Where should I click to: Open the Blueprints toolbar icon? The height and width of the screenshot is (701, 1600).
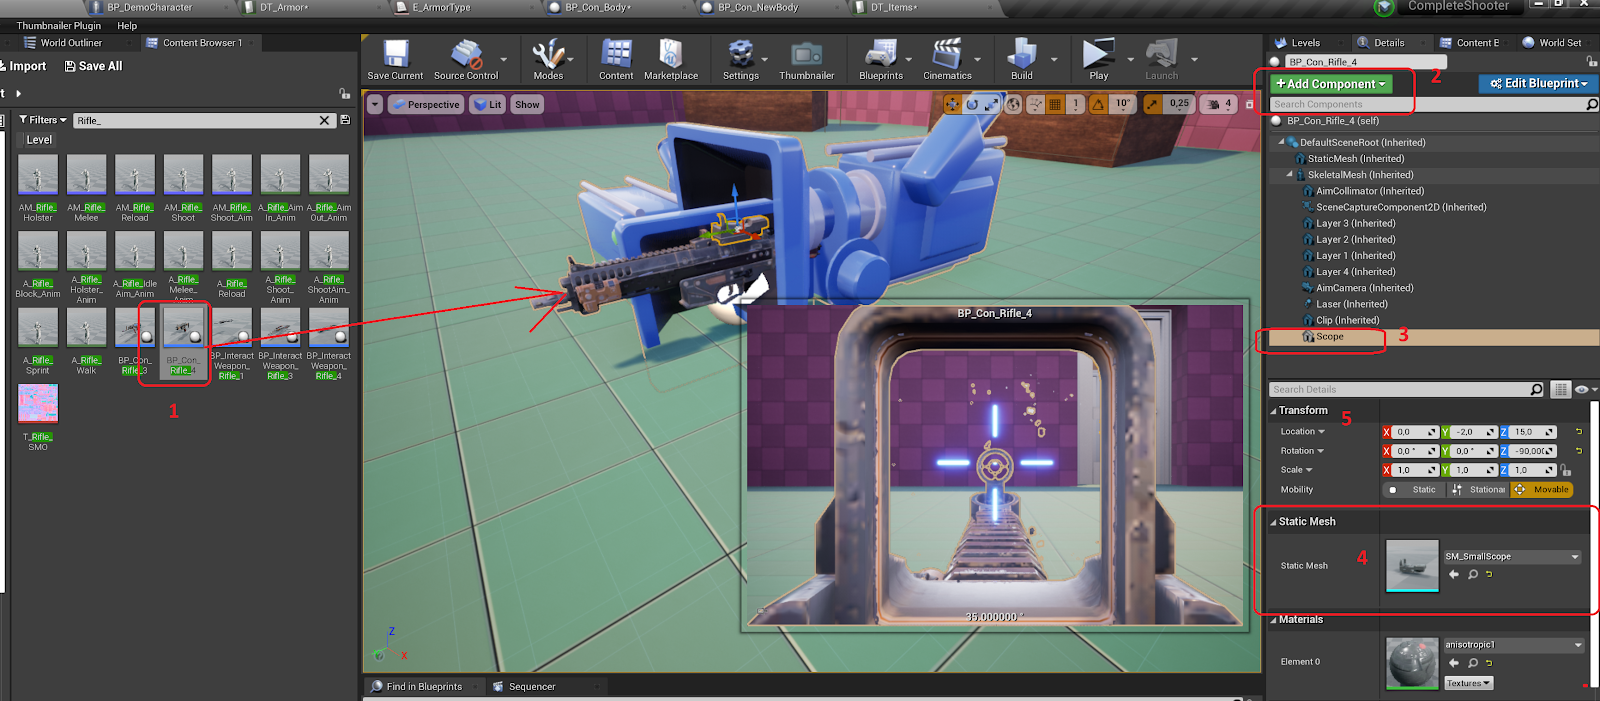(881, 59)
